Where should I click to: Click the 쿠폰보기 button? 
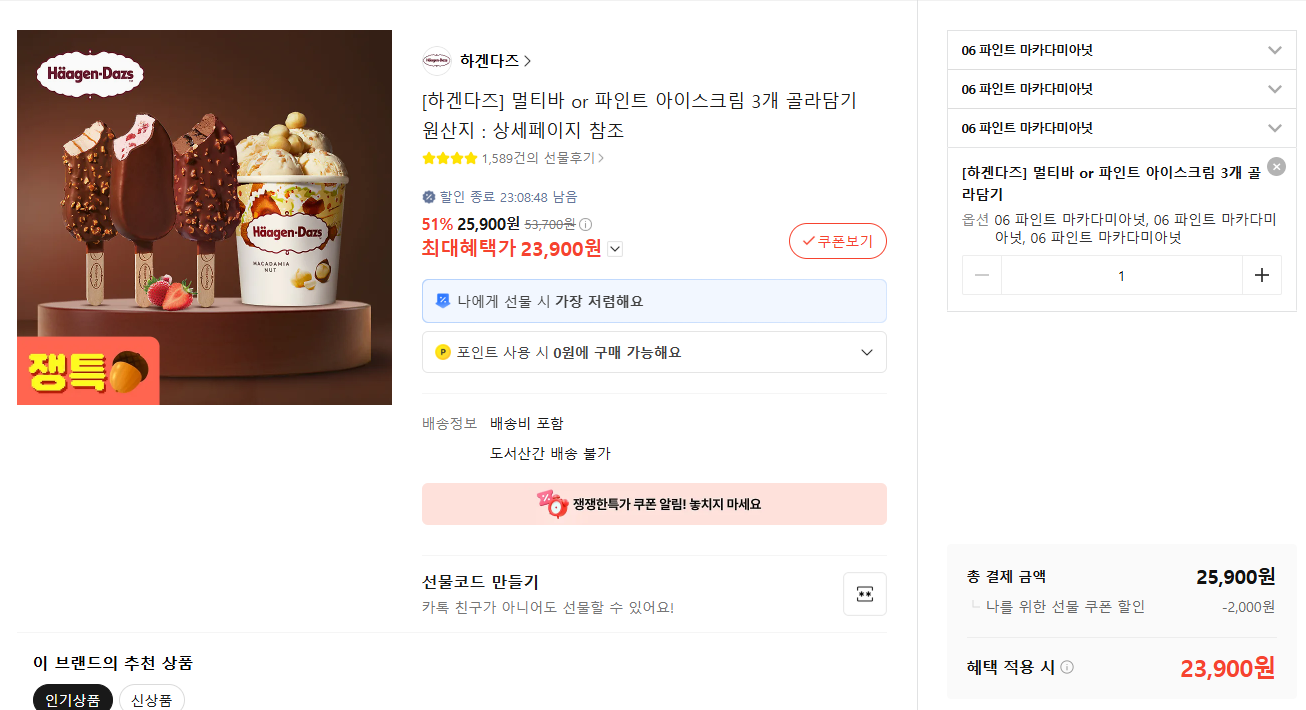click(x=837, y=241)
